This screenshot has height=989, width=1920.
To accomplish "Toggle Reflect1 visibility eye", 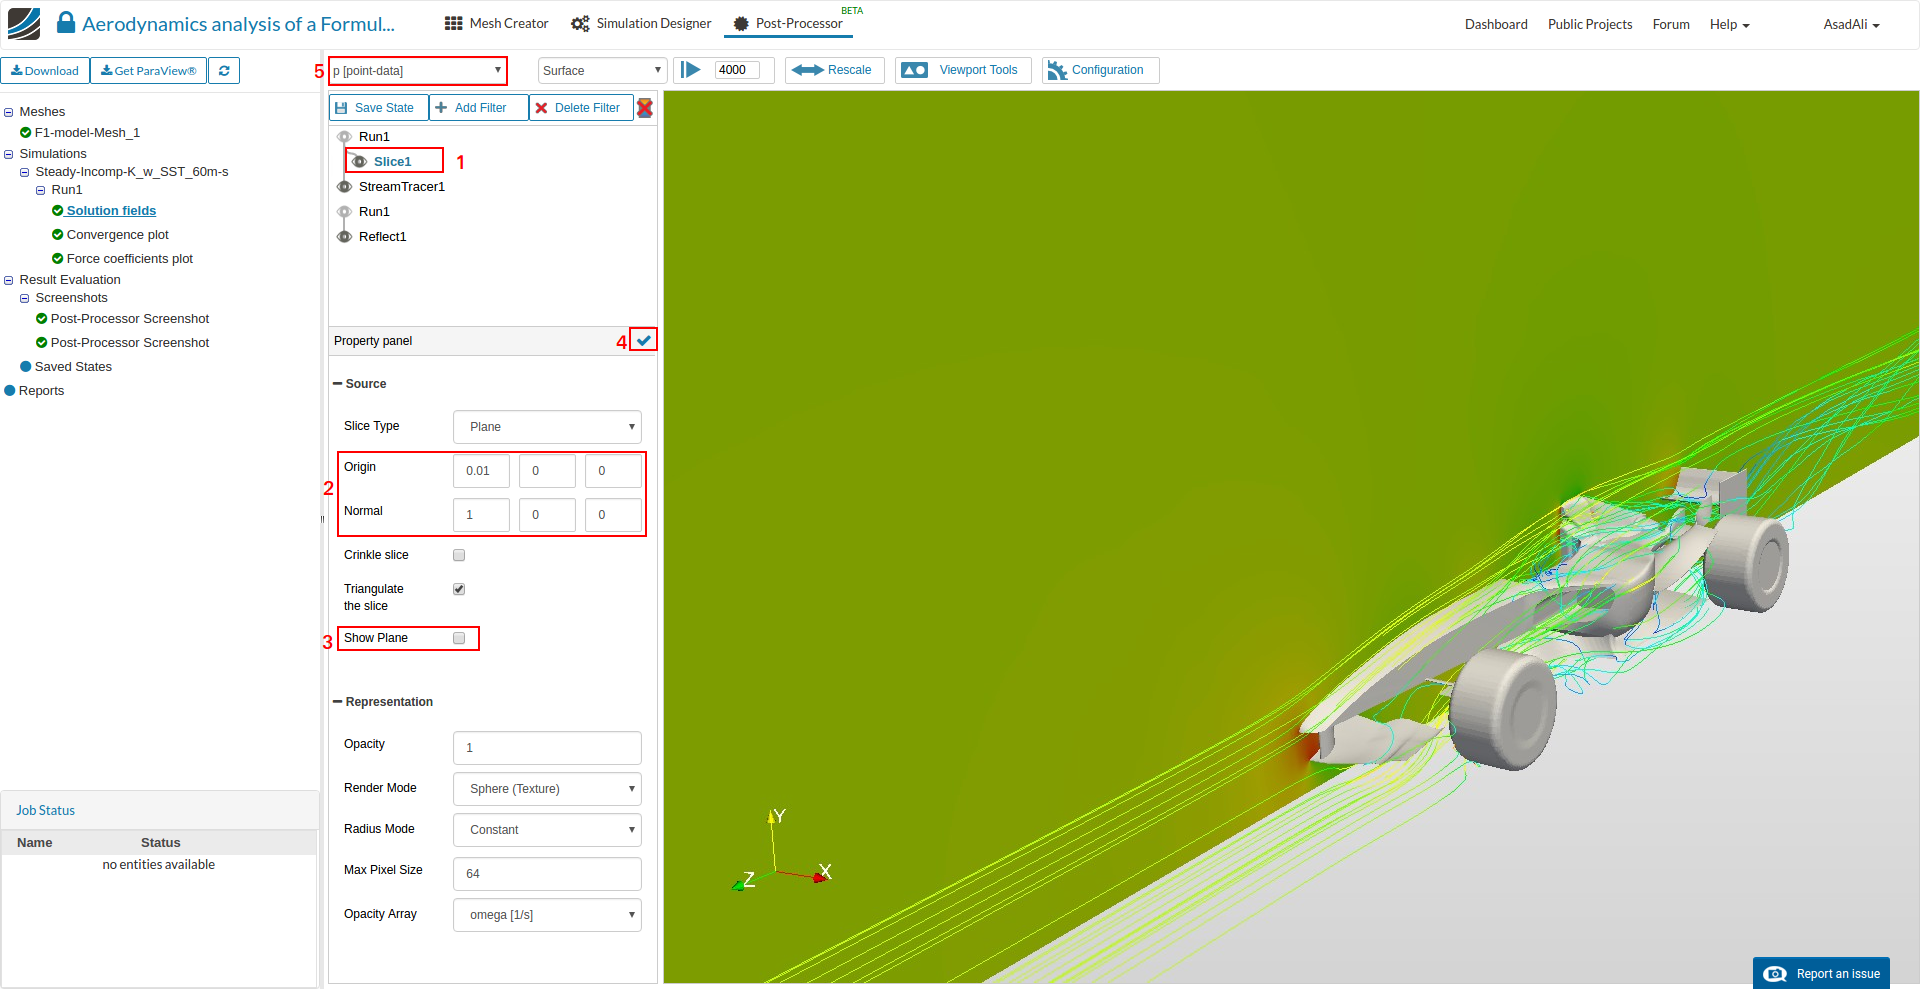I will pyautogui.click(x=344, y=237).
